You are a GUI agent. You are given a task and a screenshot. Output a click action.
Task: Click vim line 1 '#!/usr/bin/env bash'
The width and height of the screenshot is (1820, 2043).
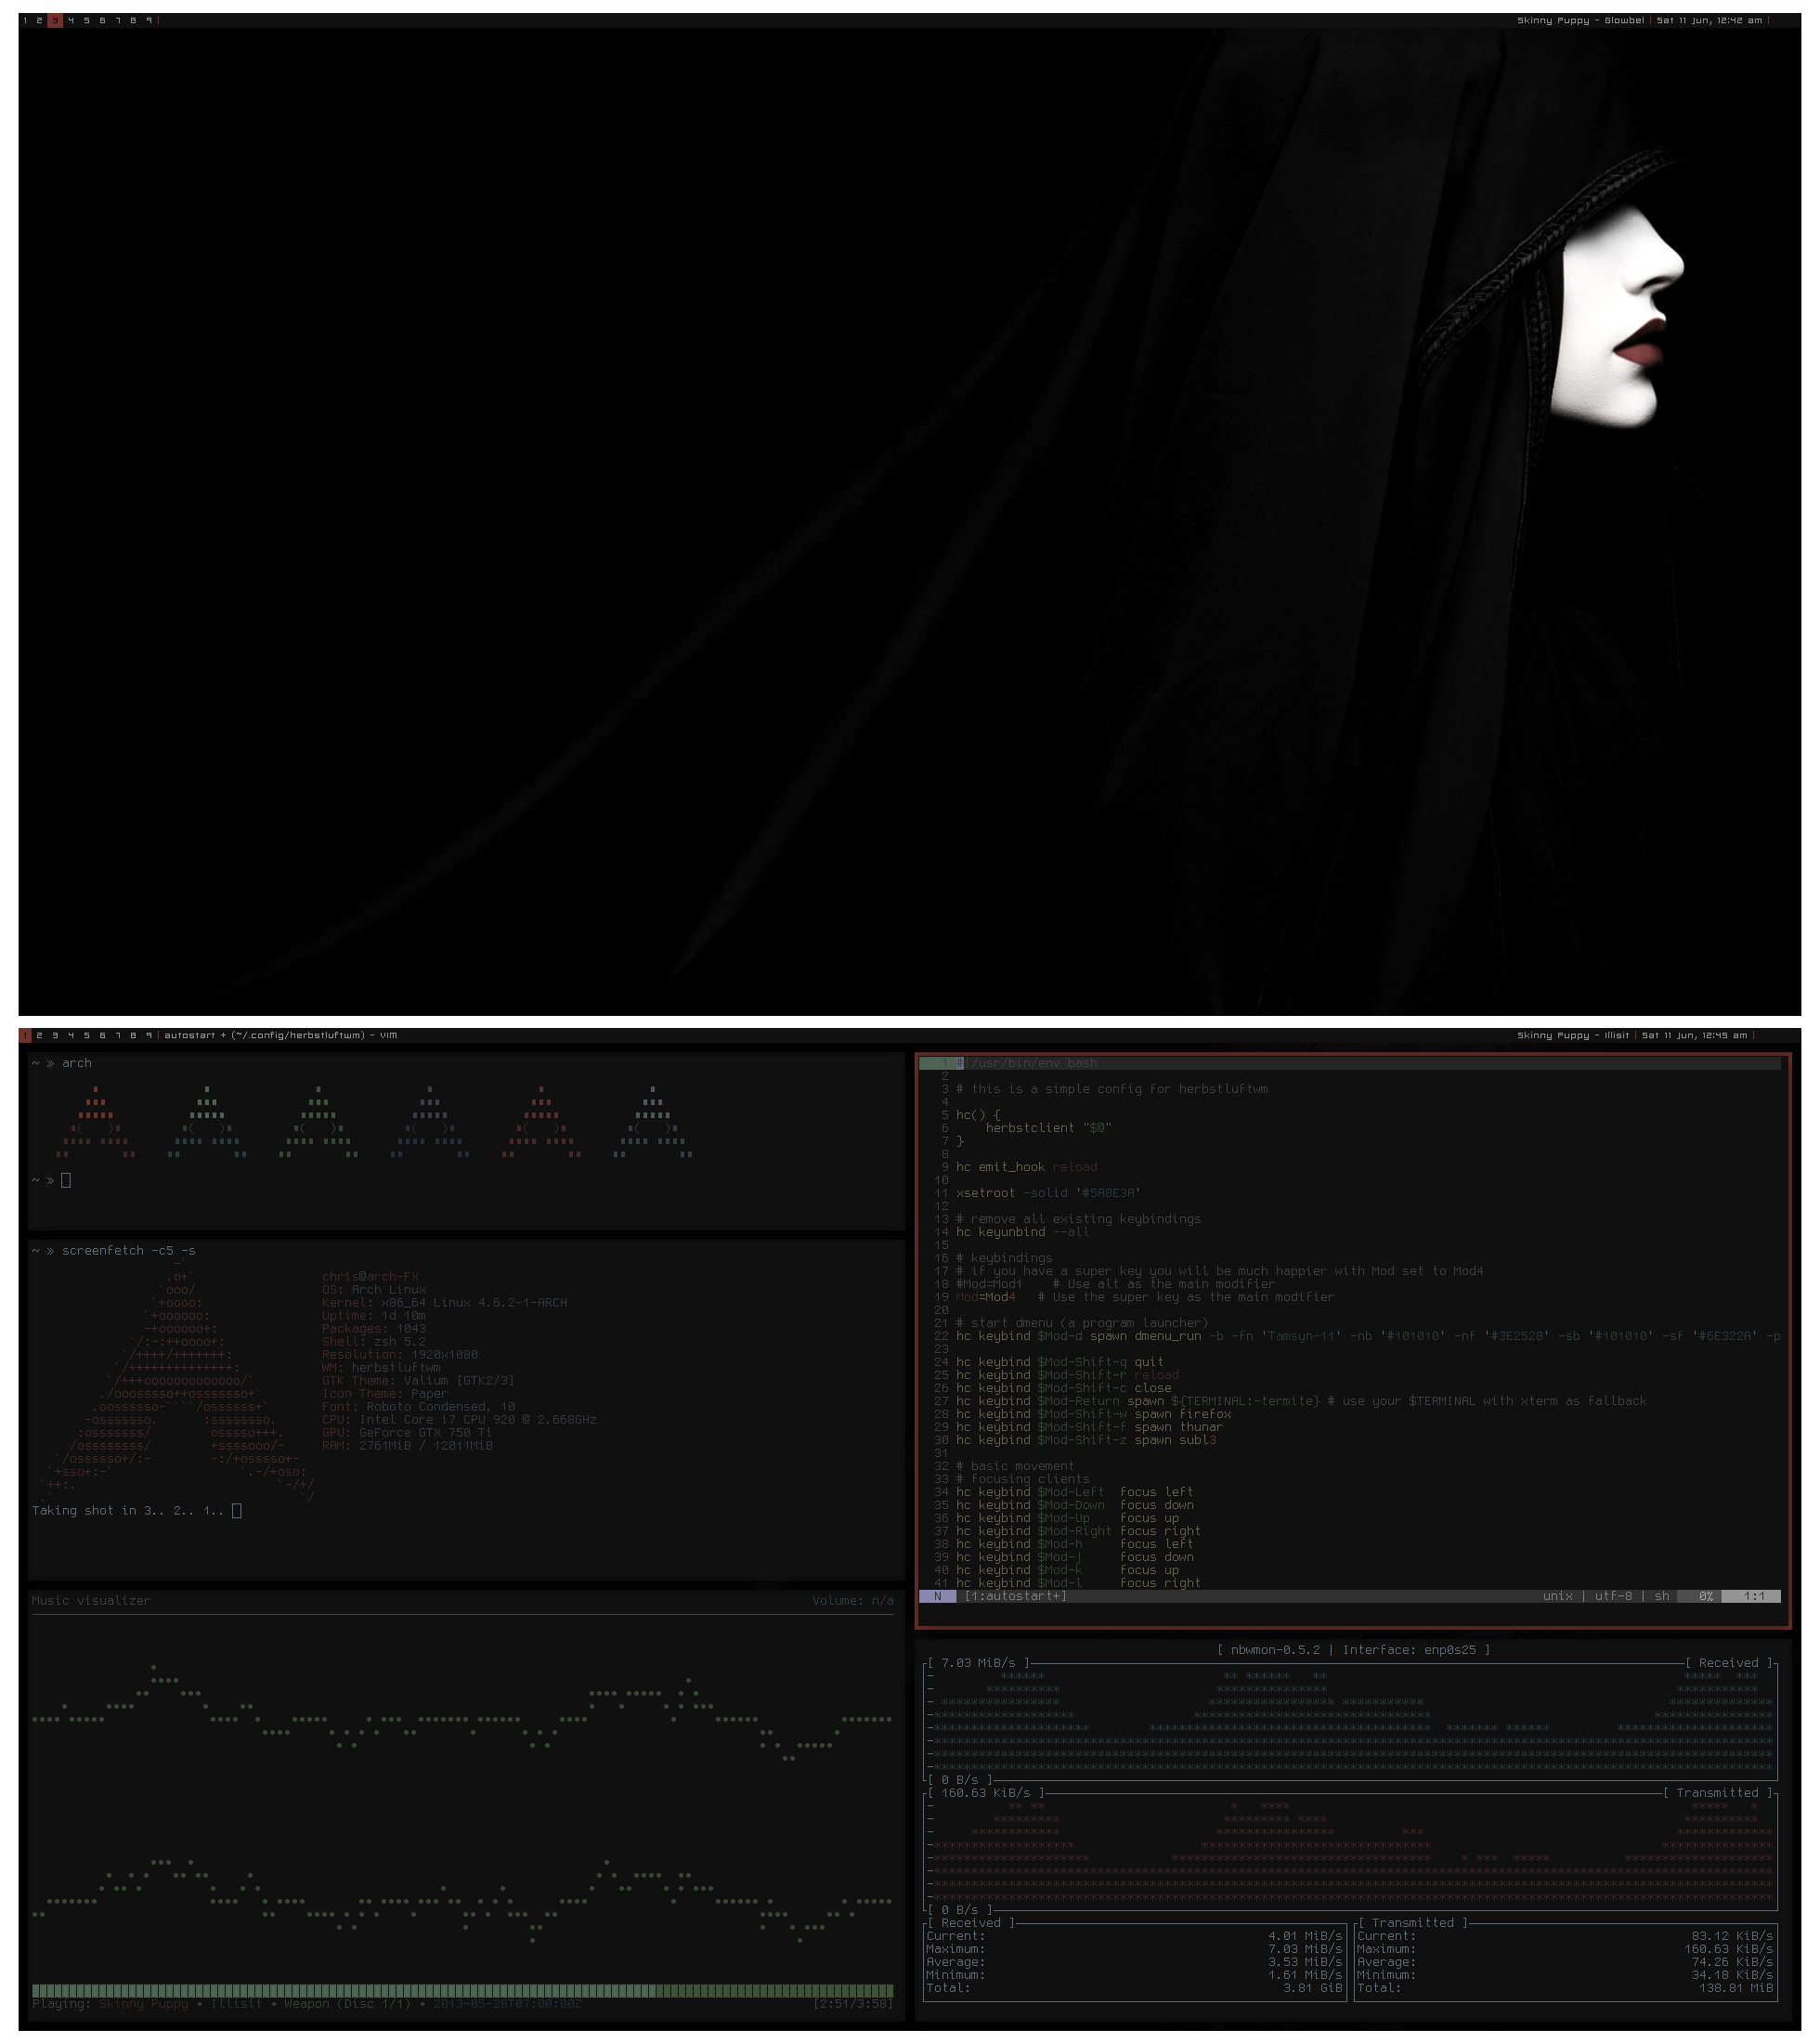(1026, 1063)
